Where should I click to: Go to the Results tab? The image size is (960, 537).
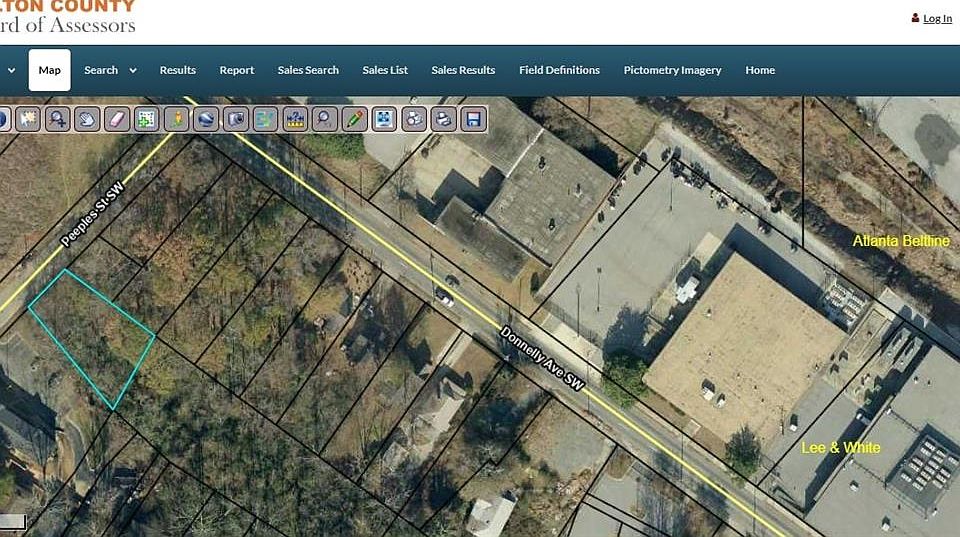coord(178,70)
